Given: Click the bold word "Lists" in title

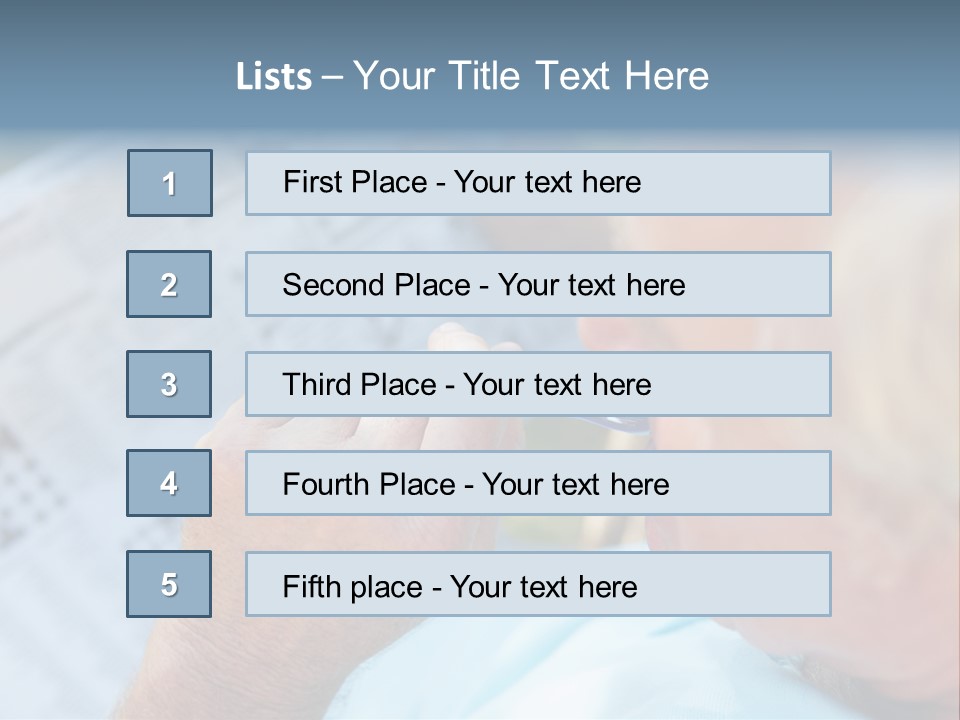Looking at the screenshot, I should 274,77.
